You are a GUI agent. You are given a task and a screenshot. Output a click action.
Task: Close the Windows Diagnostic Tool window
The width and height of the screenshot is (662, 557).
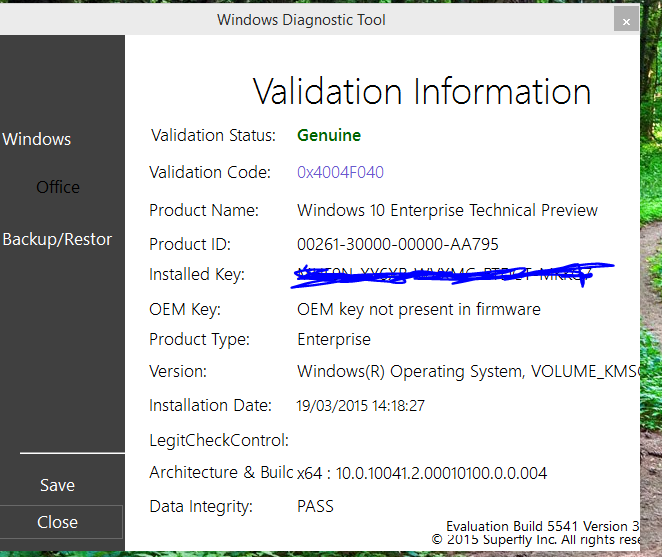tap(626, 21)
